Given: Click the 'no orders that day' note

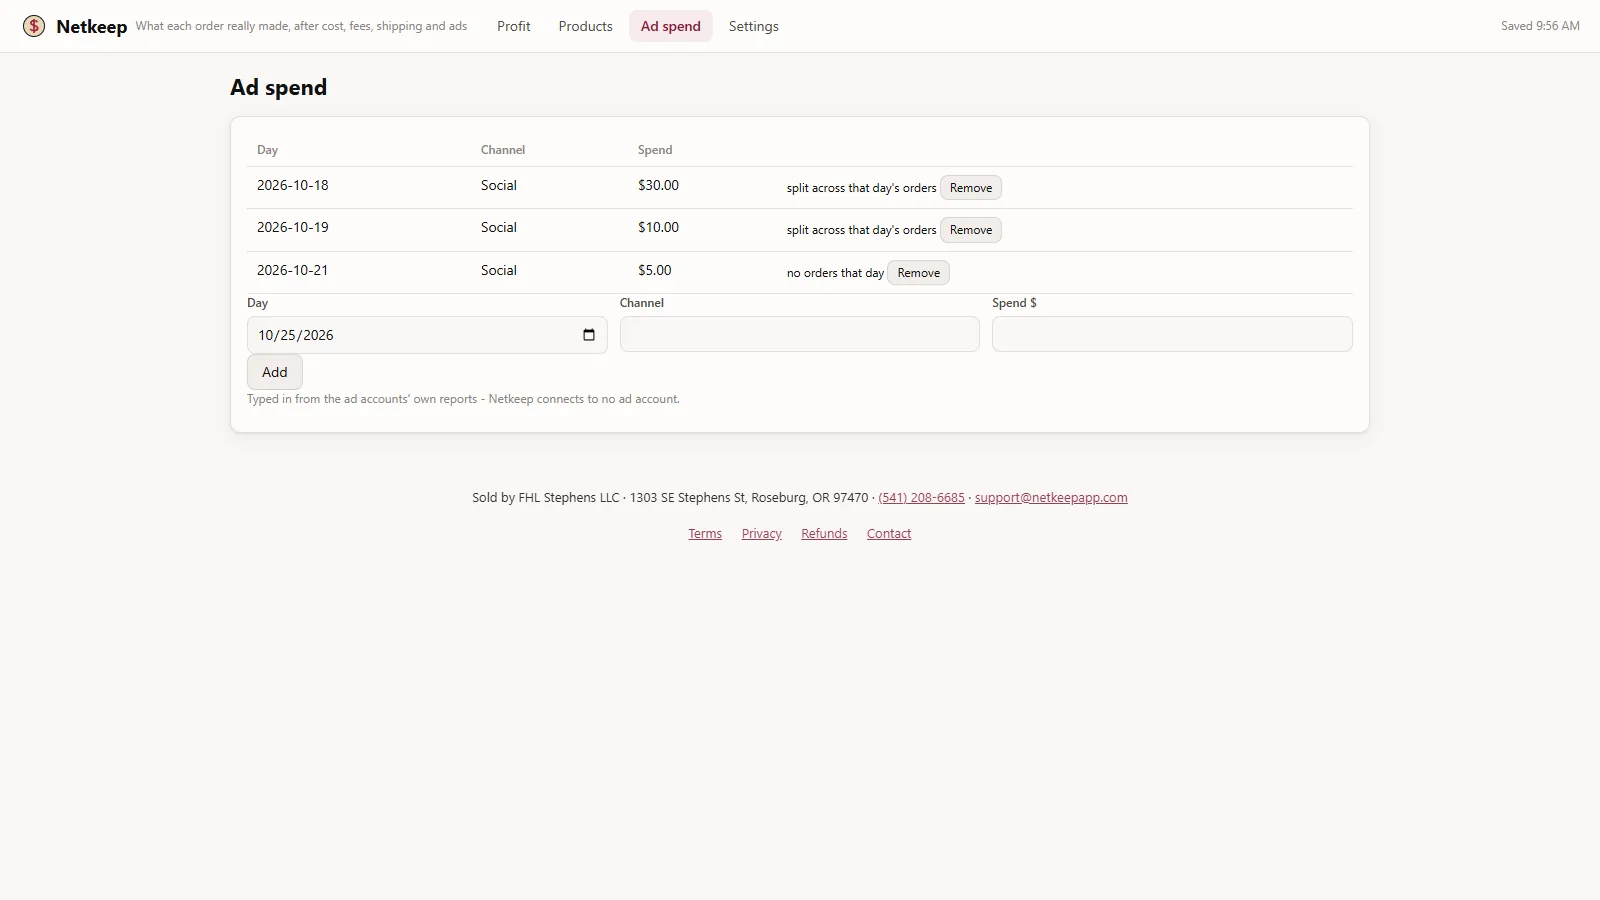Looking at the screenshot, I should (x=835, y=273).
